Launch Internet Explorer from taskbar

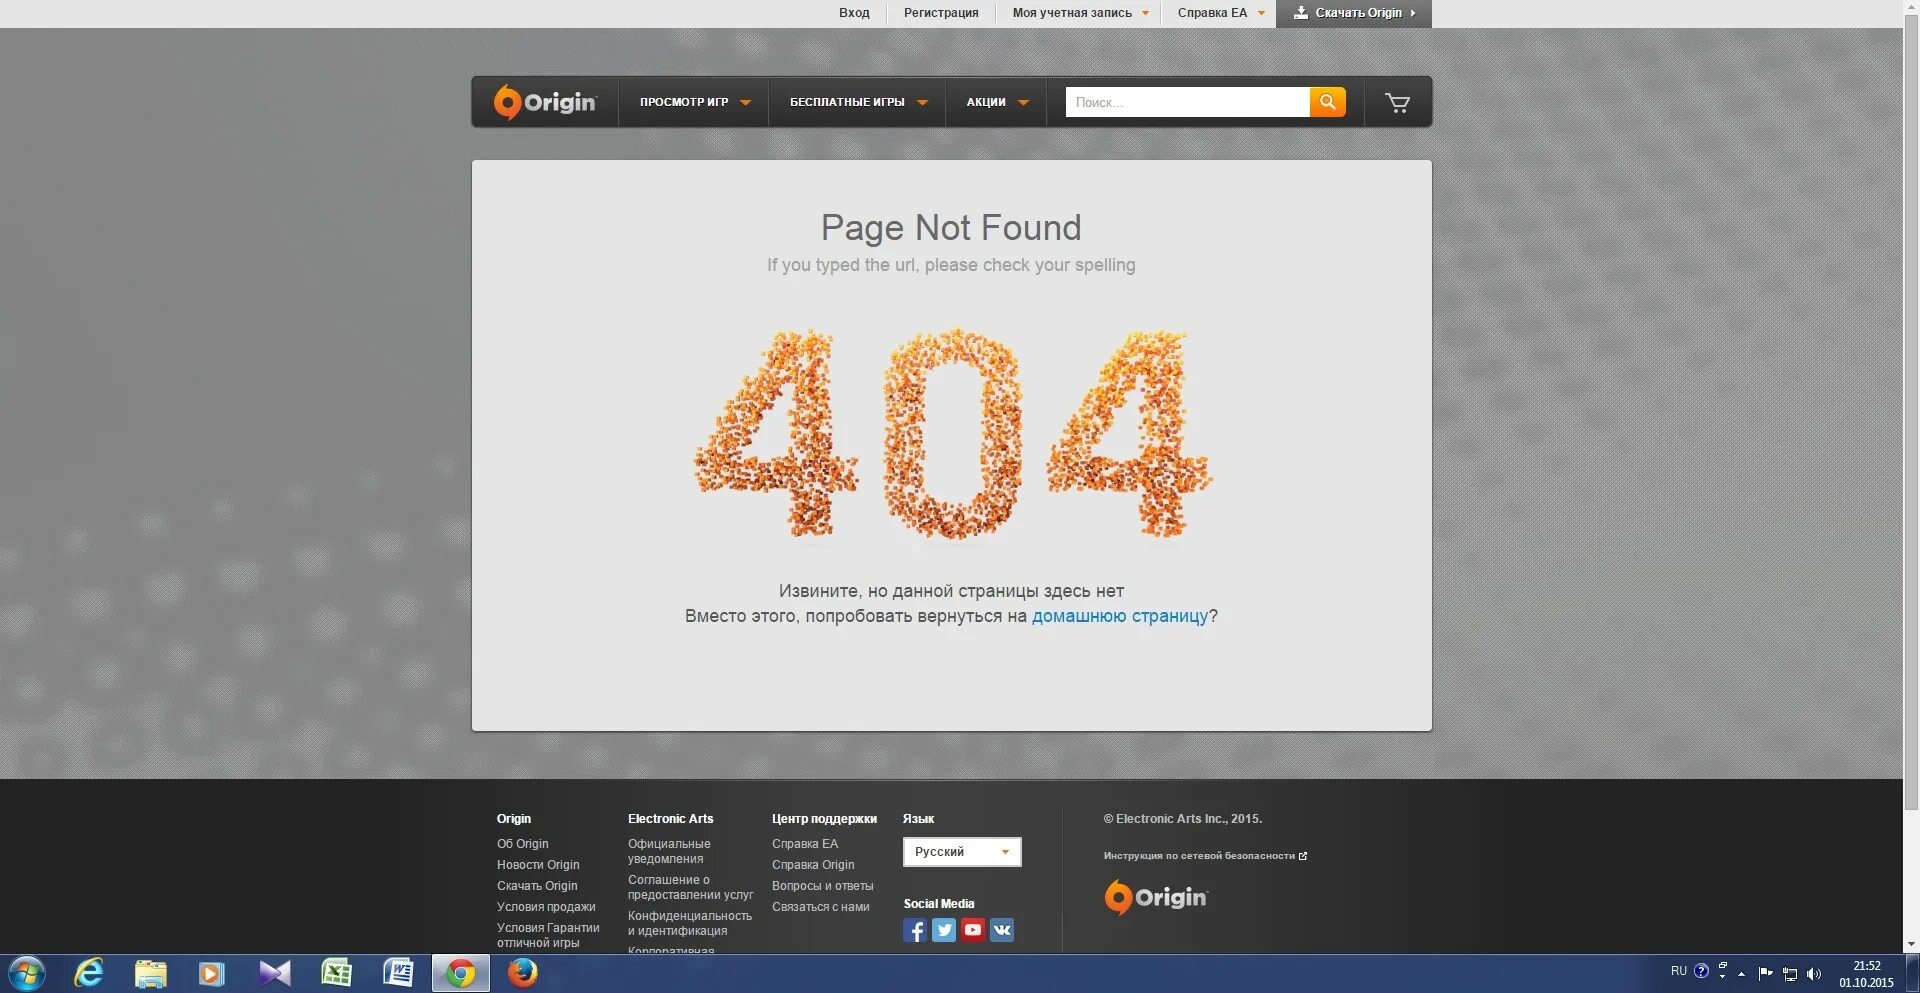[x=89, y=973]
